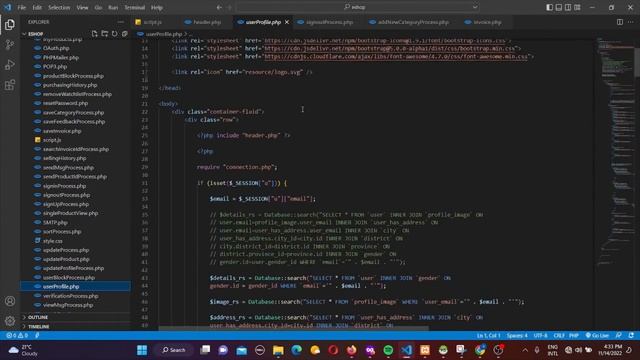Open Microsoft Edge from taskbar

tap(297, 350)
